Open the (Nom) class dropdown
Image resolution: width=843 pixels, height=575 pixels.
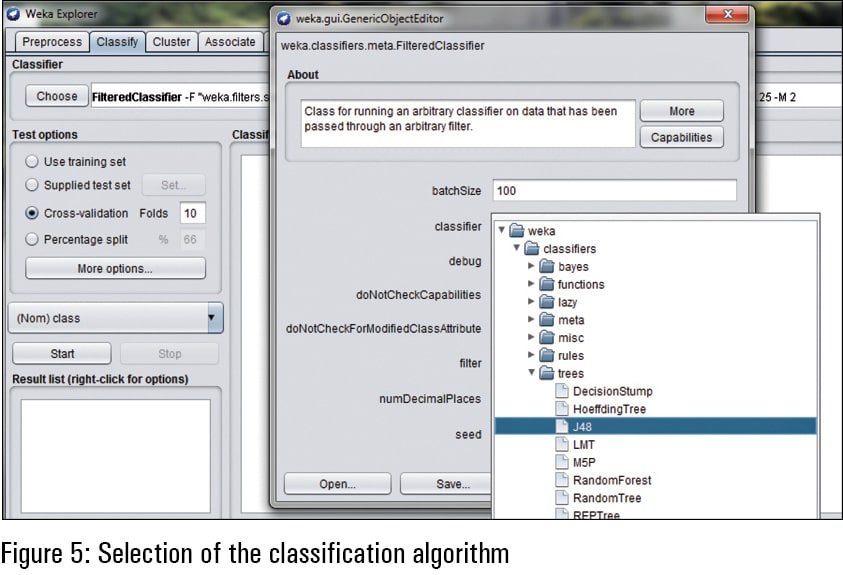point(115,318)
